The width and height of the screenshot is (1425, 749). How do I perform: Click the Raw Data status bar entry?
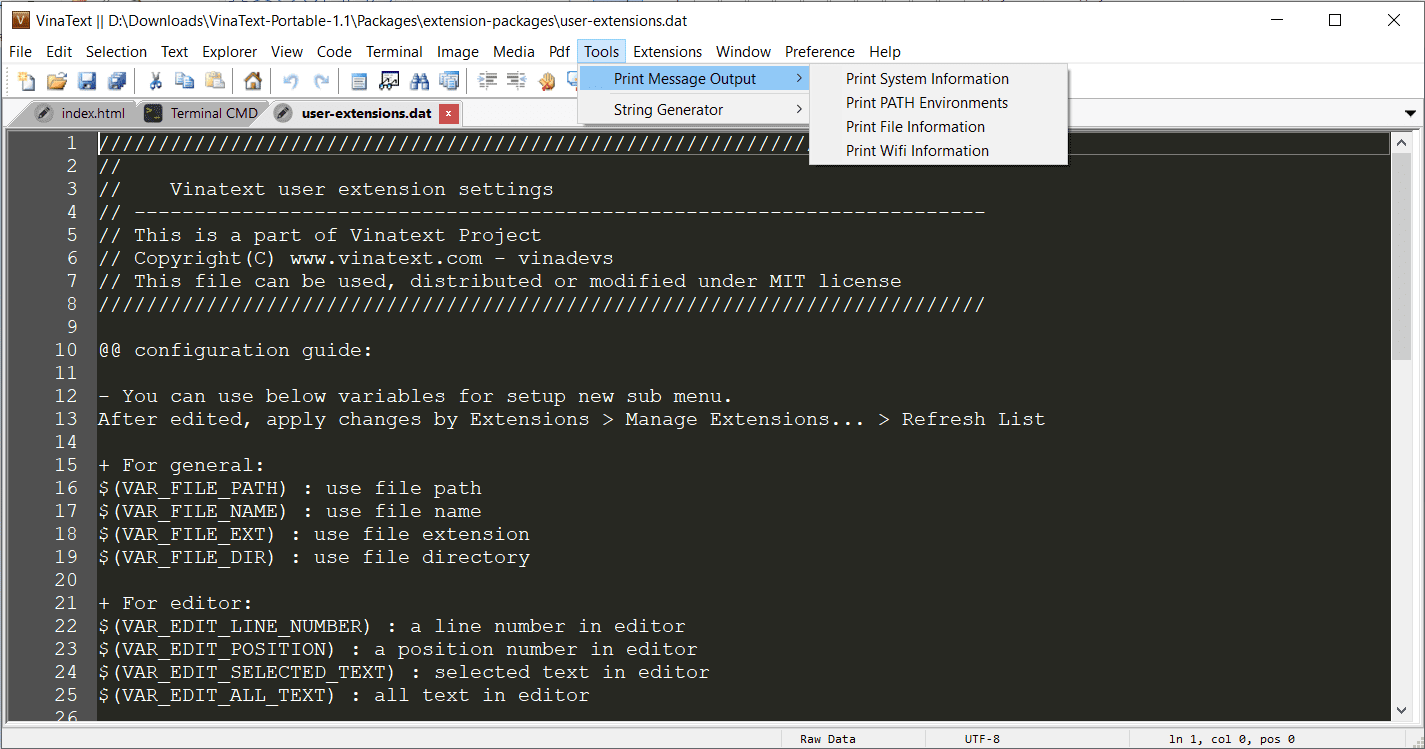point(828,739)
